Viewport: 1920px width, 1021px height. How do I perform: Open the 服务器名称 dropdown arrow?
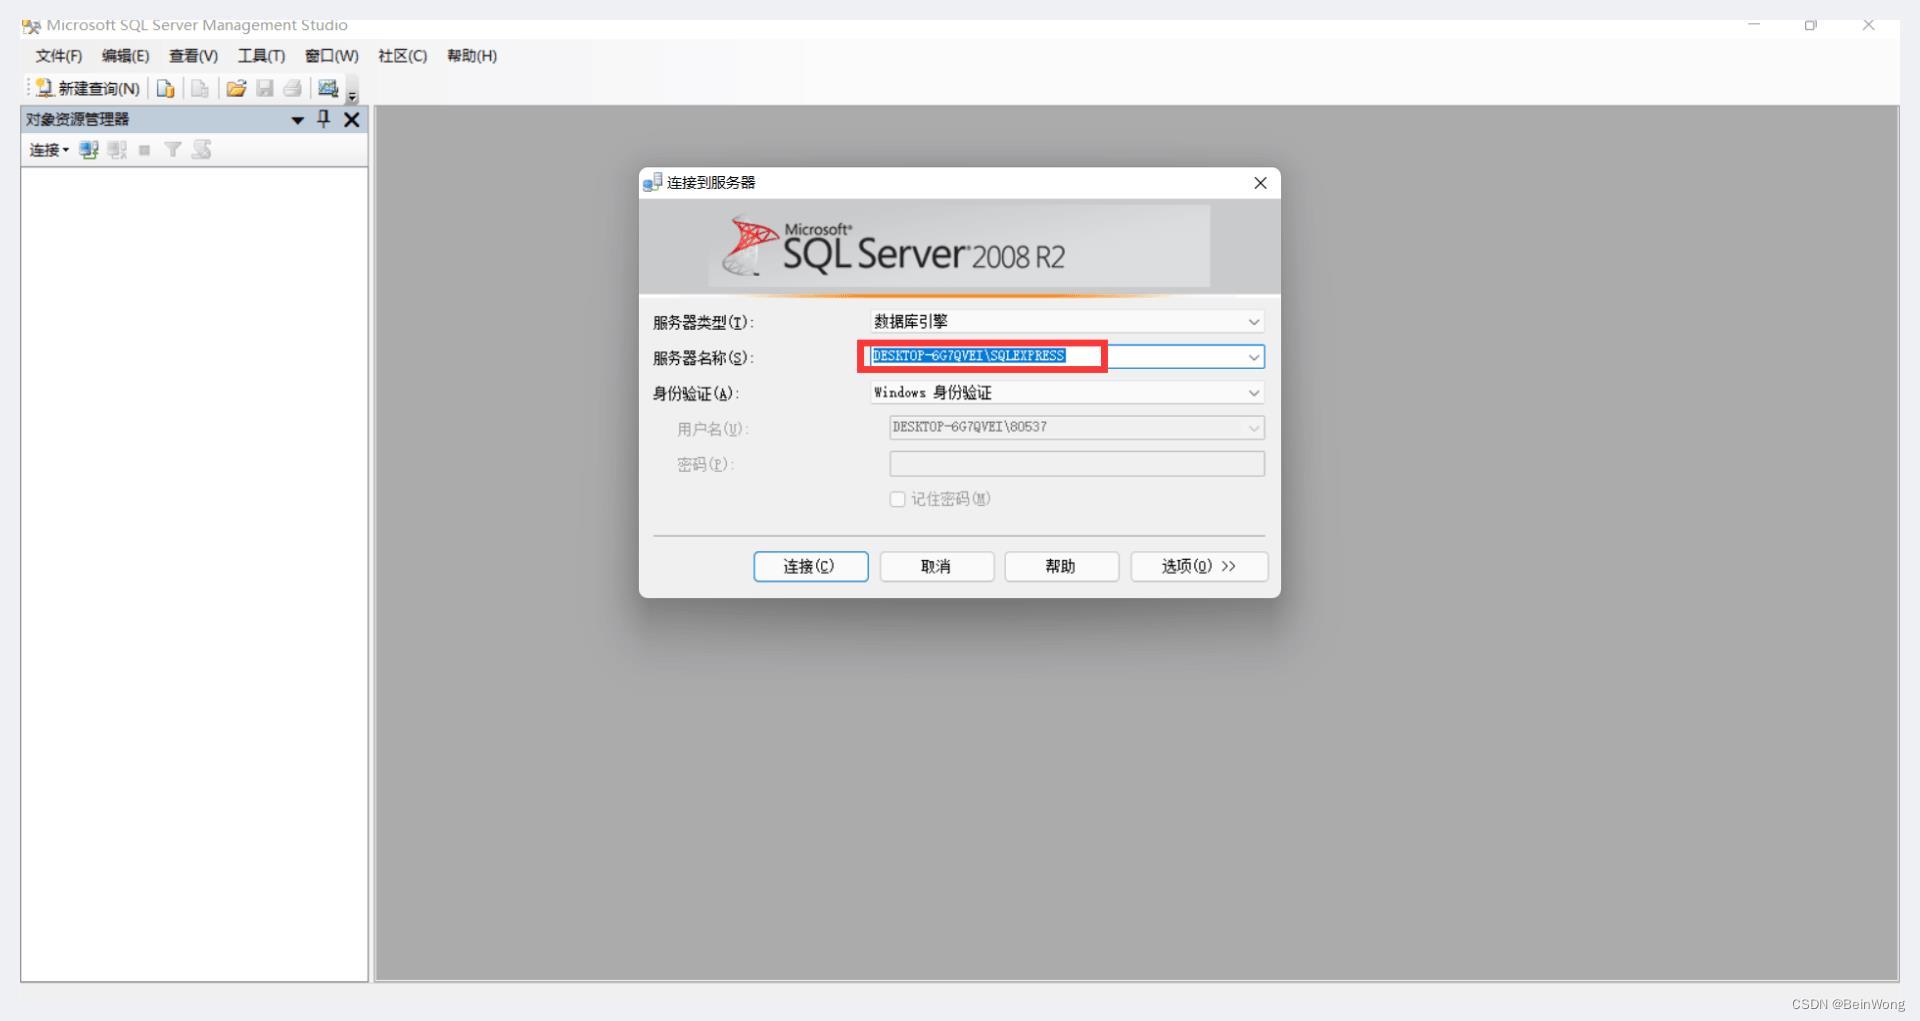click(1253, 357)
